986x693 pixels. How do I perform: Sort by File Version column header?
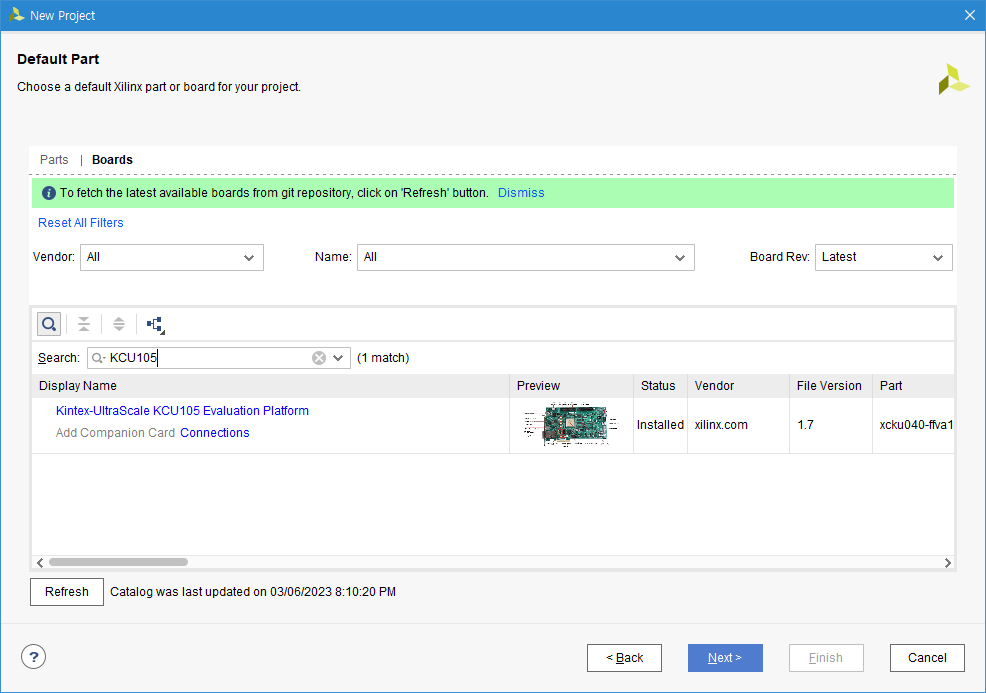[831, 386]
